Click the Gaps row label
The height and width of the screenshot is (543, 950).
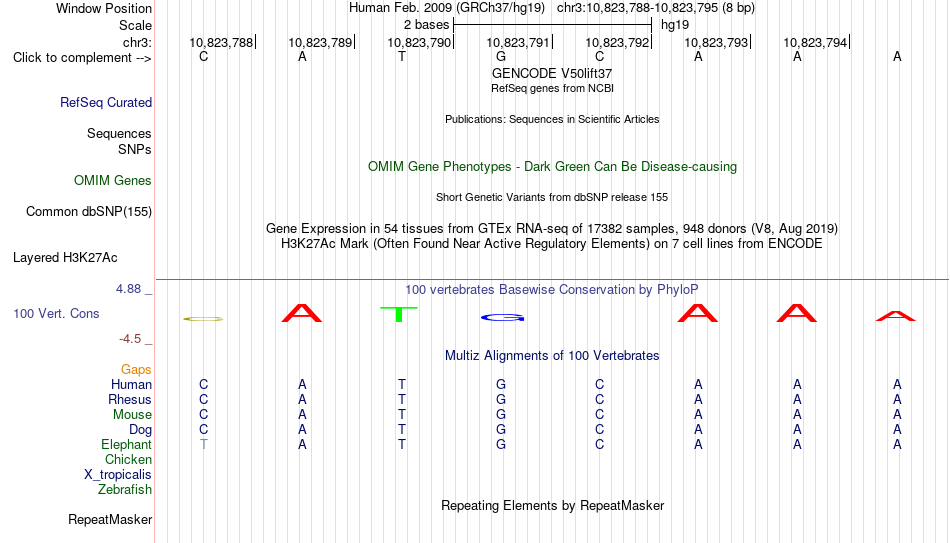pos(136,370)
